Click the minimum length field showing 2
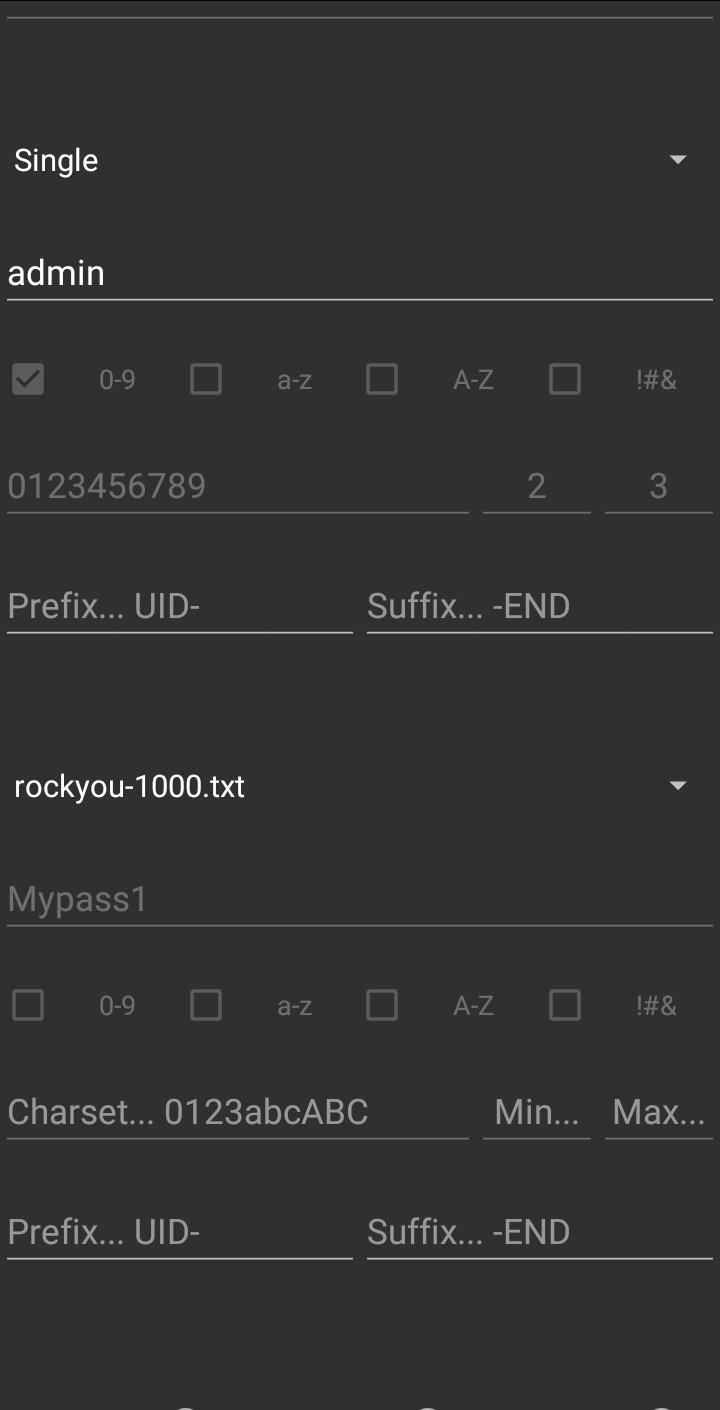 [x=537, y=486]
